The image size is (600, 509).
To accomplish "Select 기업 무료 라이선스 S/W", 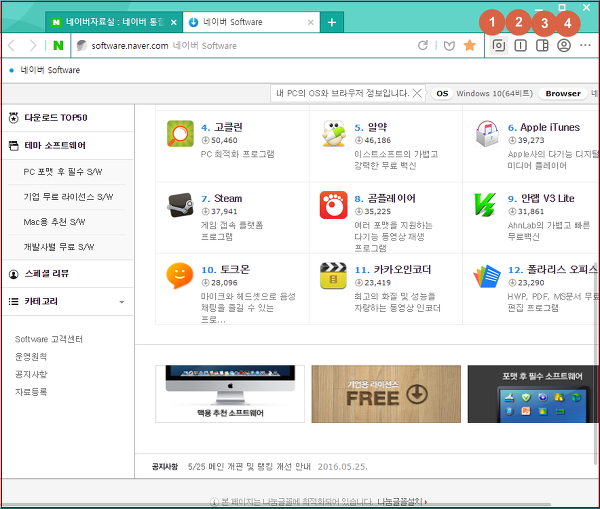I will pos(68,197).
